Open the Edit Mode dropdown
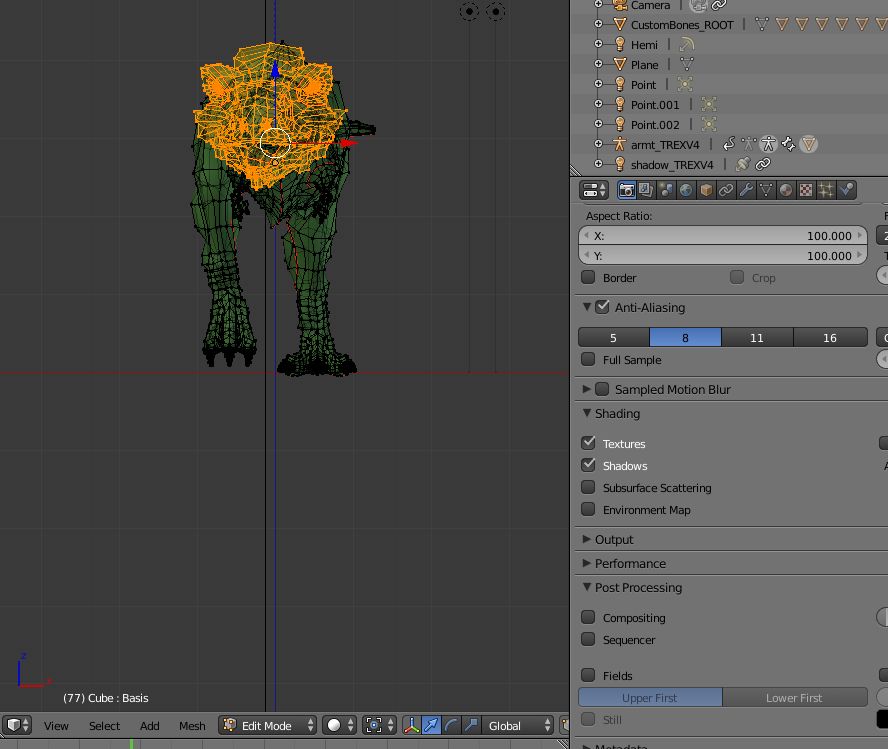The height and width of the screenshot is (749, 888). click(268, 725)
